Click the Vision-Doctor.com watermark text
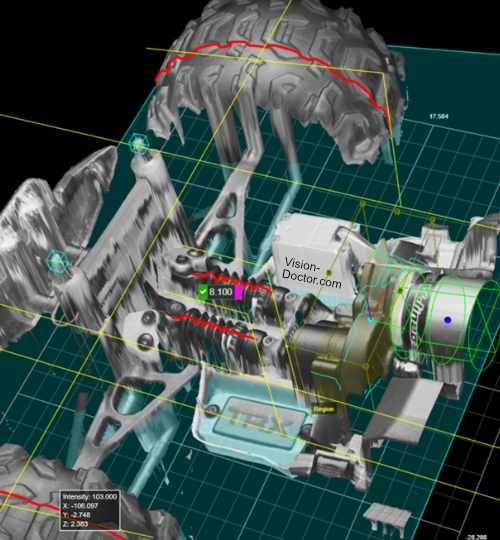 click(x=312, y=274)
